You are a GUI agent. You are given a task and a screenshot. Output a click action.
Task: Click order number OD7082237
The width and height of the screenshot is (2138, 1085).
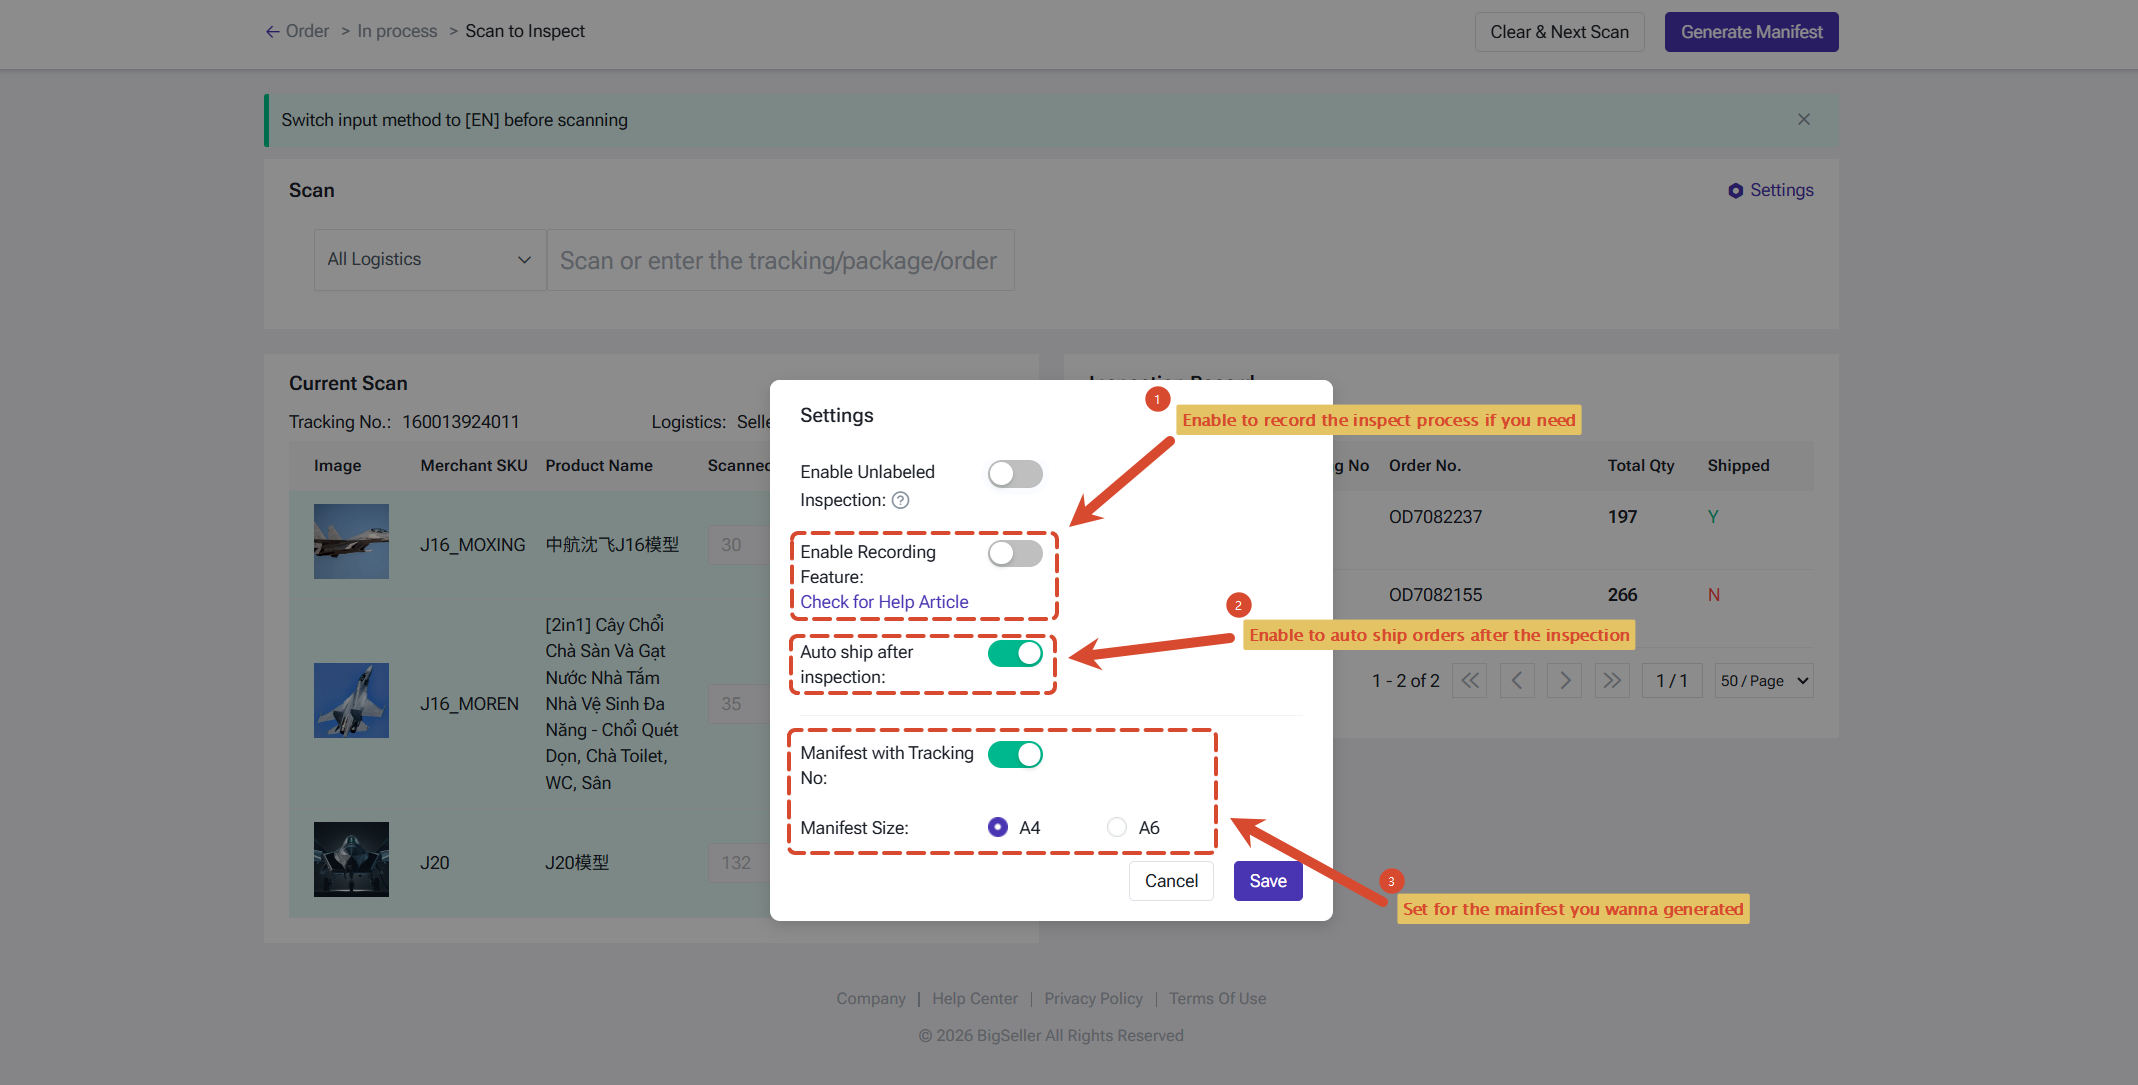point(1435,517)
